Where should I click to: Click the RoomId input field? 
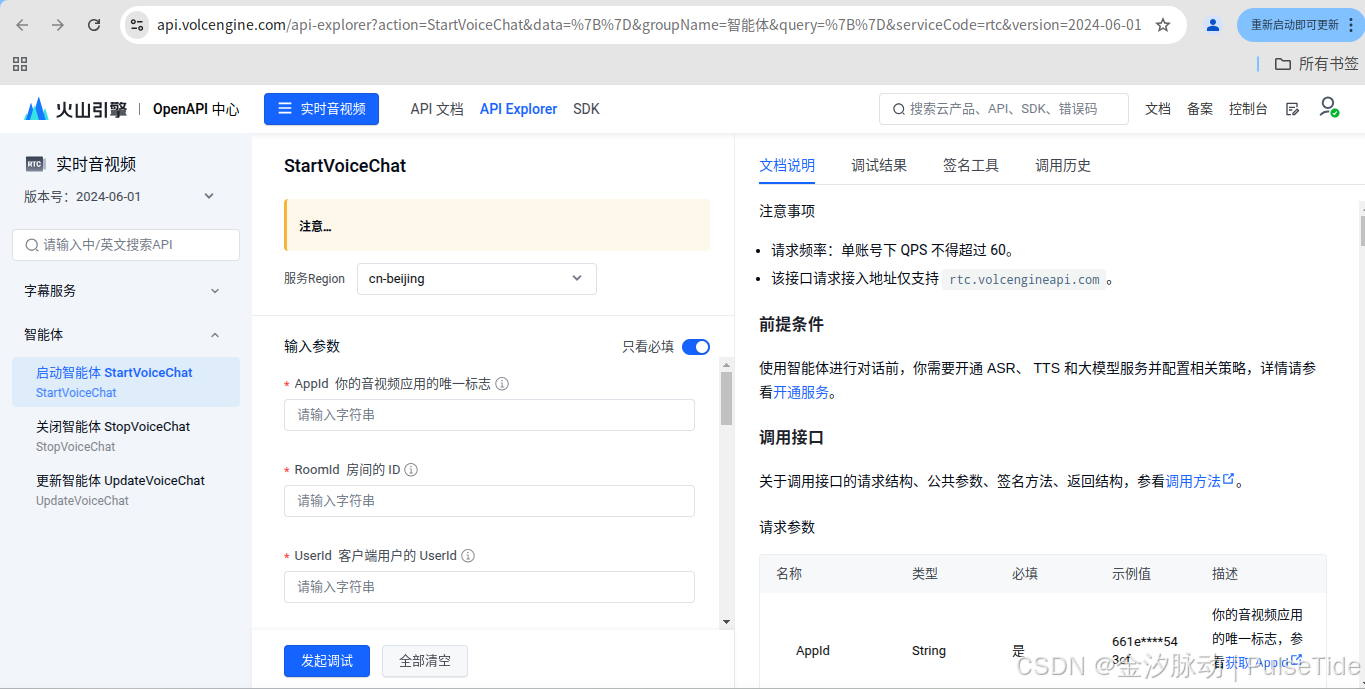[x=489, y=501]
